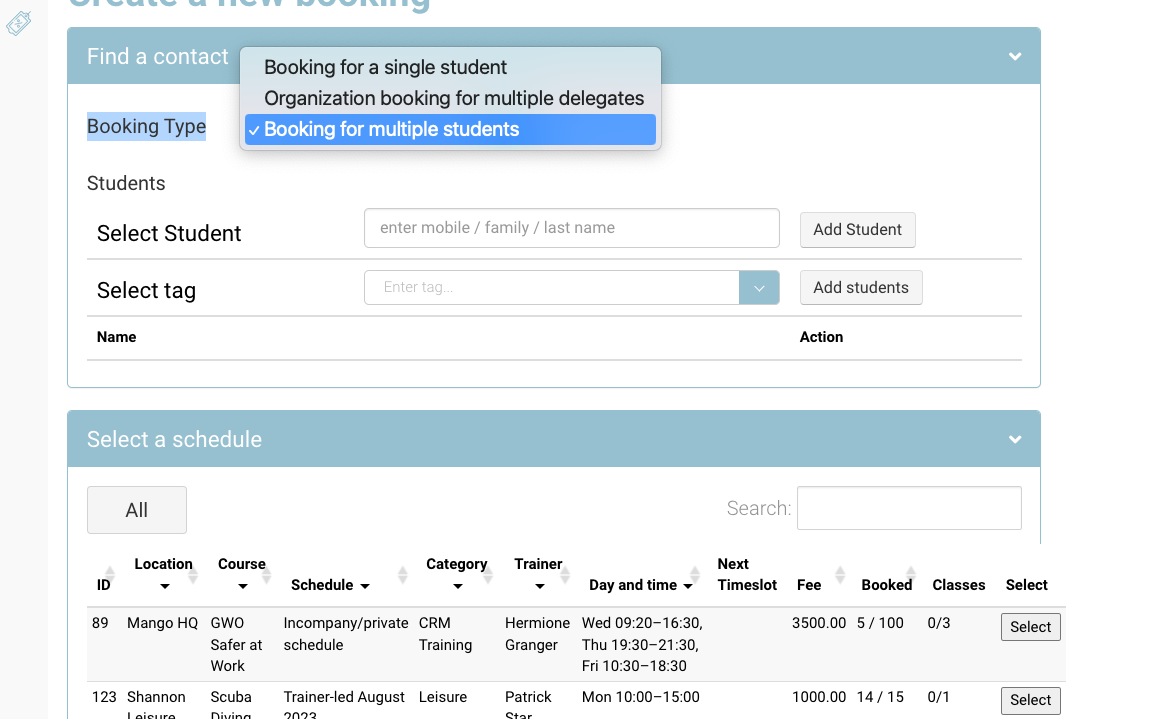Screen dimensions: 1170x719
Task: Click the Select Student search field
Action: coord(571,228)
